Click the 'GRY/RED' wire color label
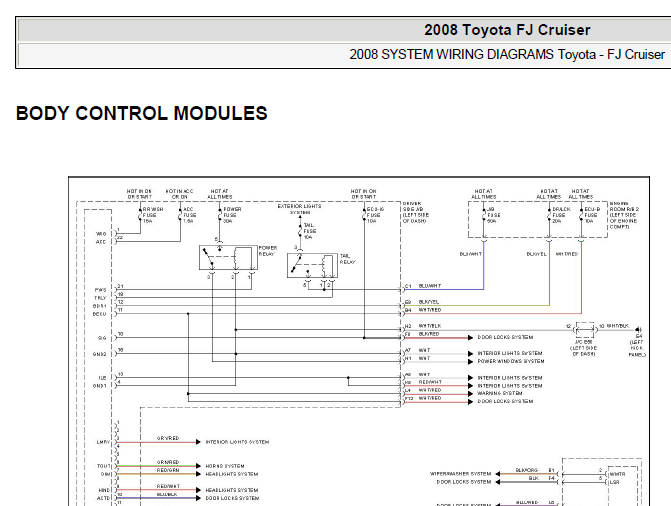Screen dimensions: 671x506 point(168,438)
